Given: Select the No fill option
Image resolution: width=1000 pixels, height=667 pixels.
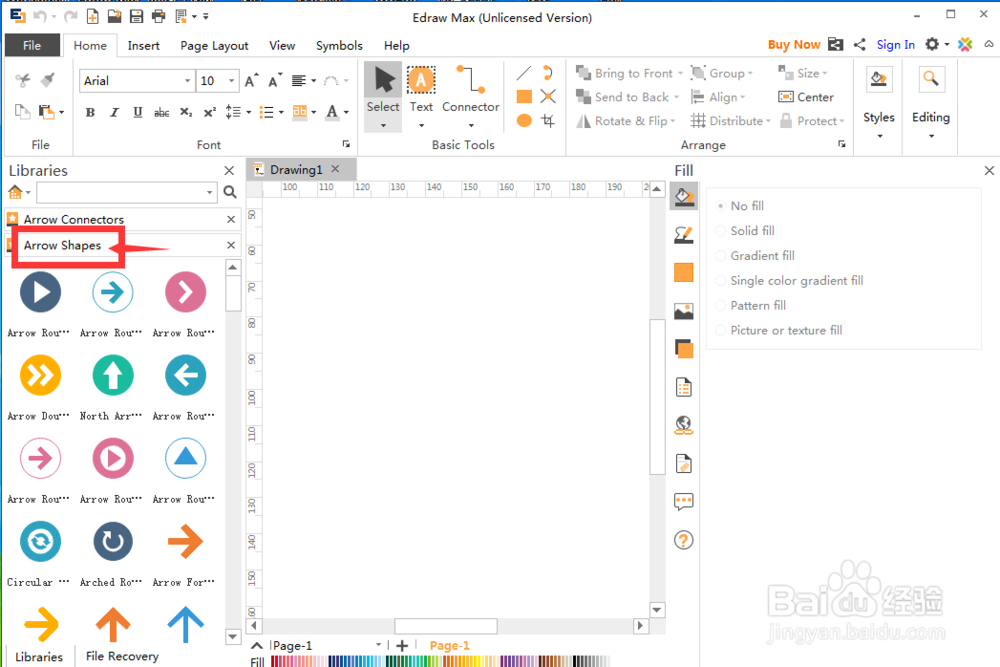Looking at the screenshot, I should click(x=740, y=206).
